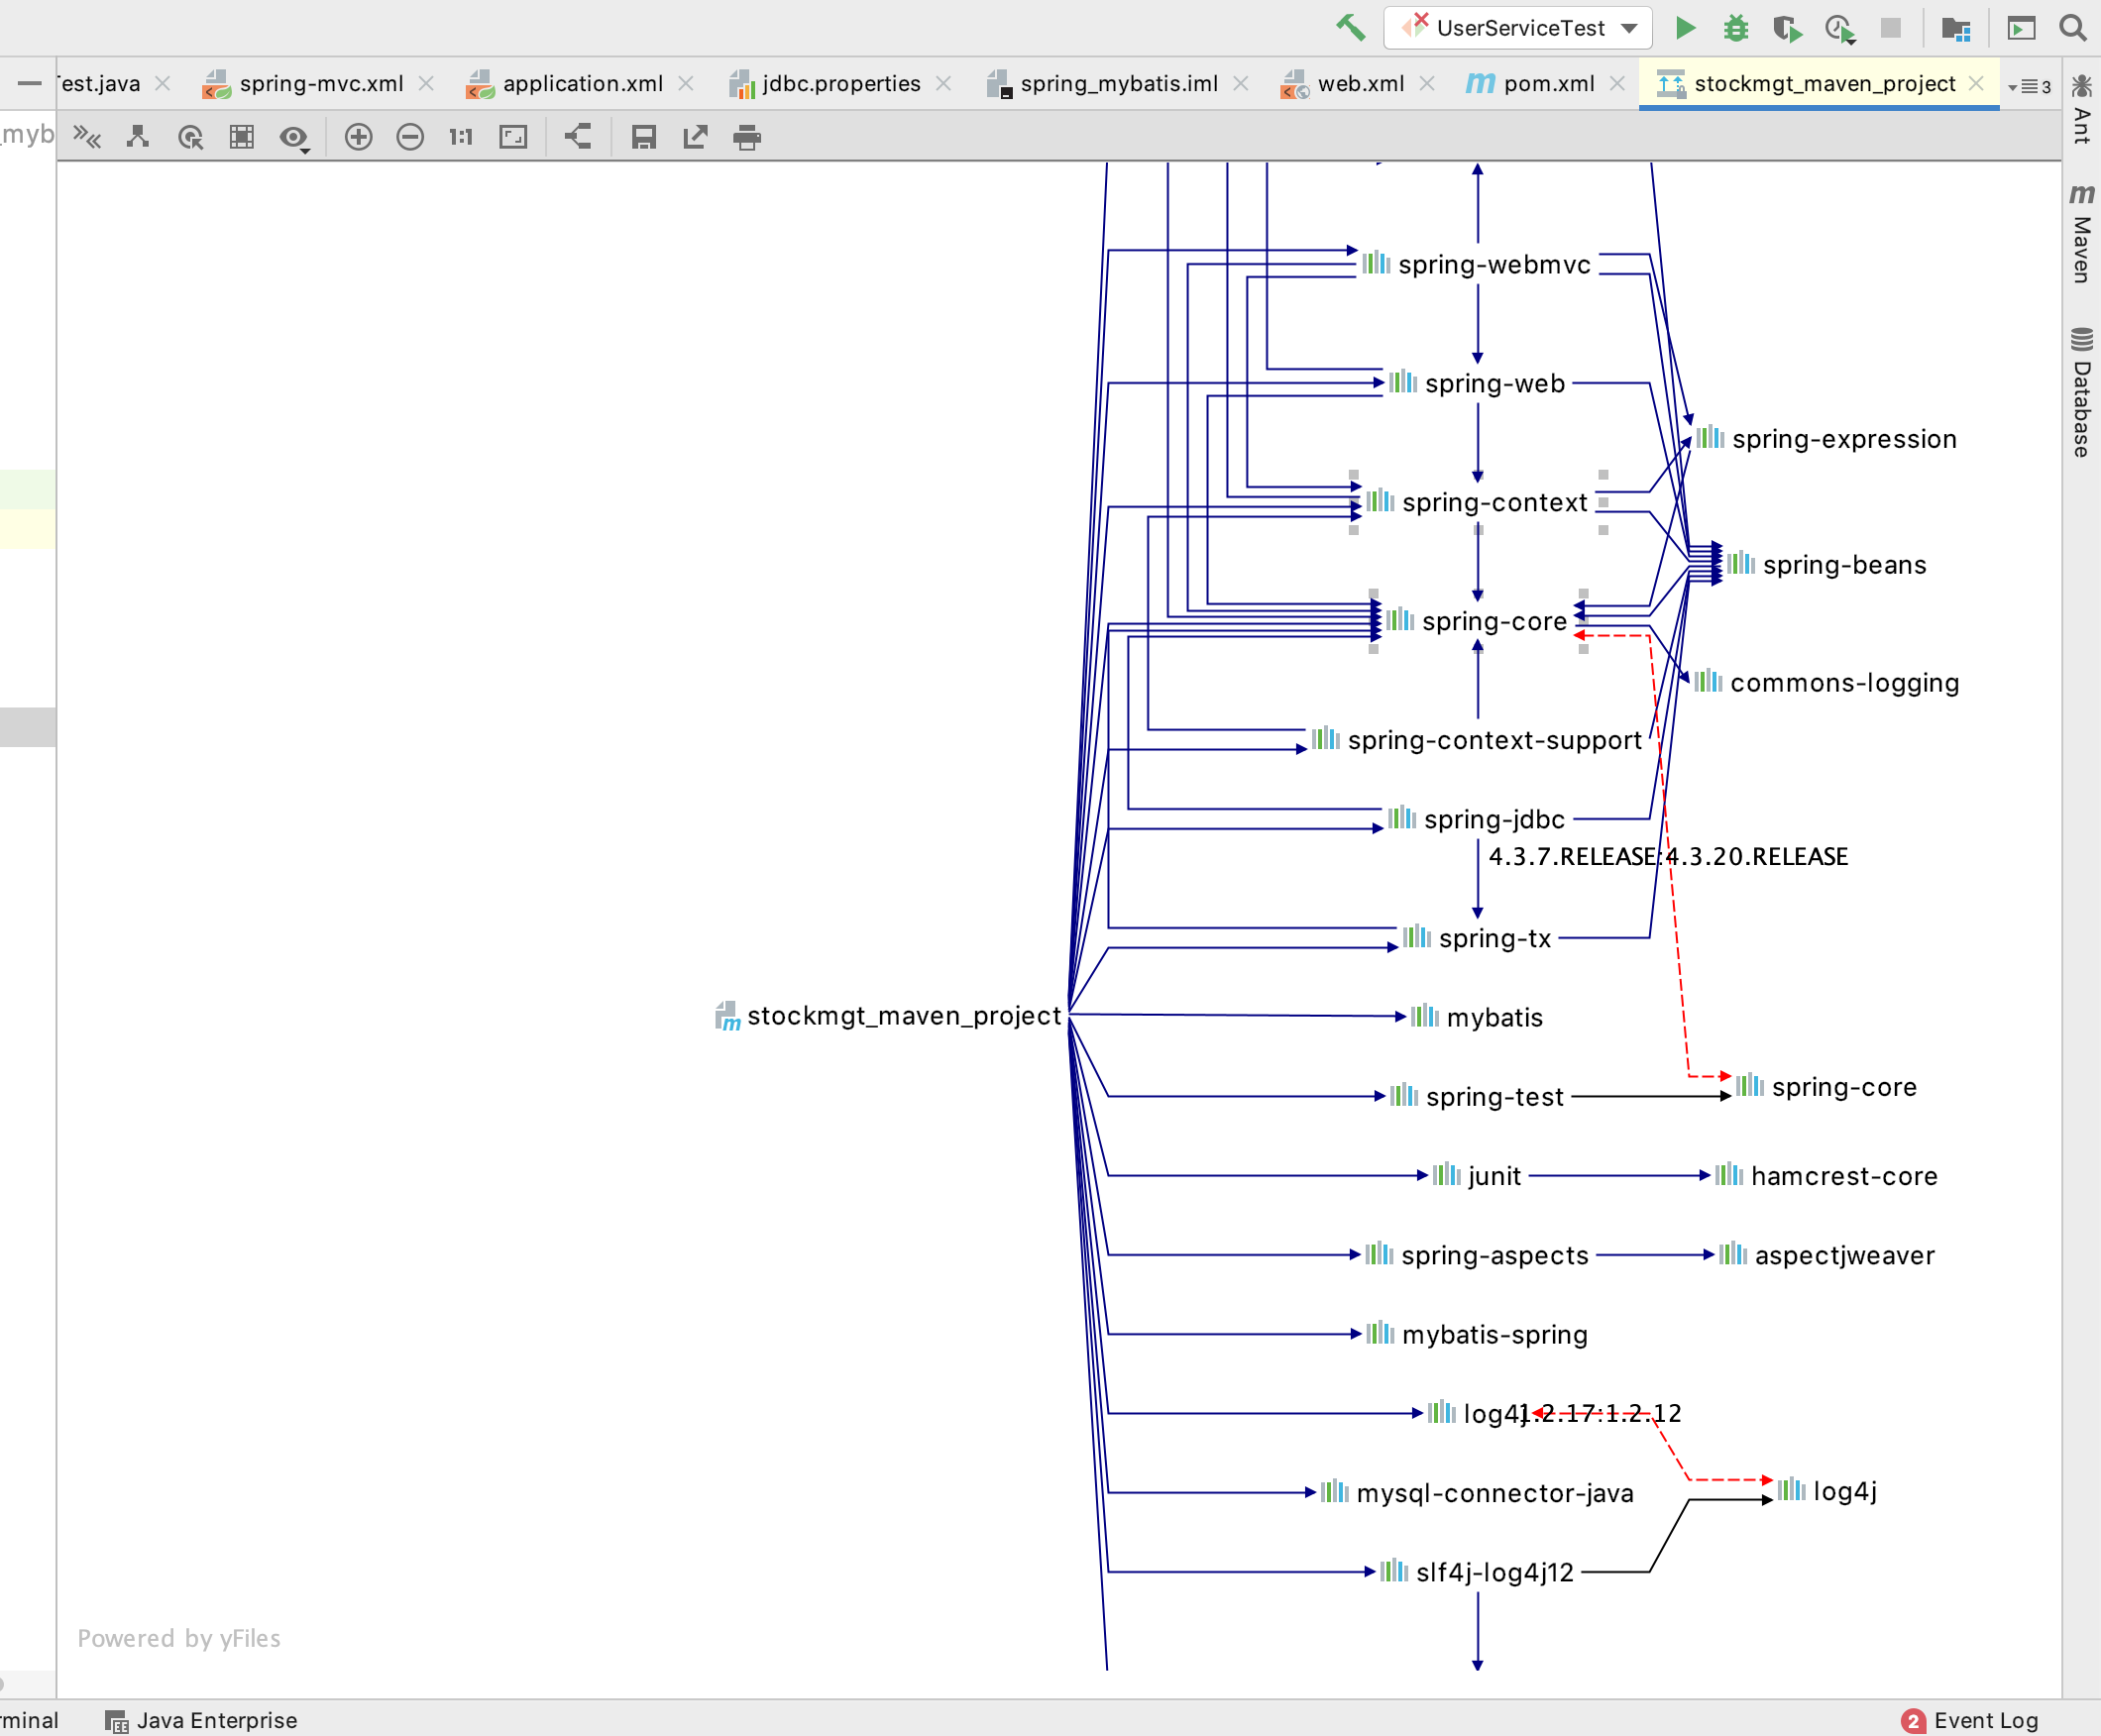Open the Java Enterprise tool window
The width and height of the screenshot is (2101, 1736).
[202, 1720]
